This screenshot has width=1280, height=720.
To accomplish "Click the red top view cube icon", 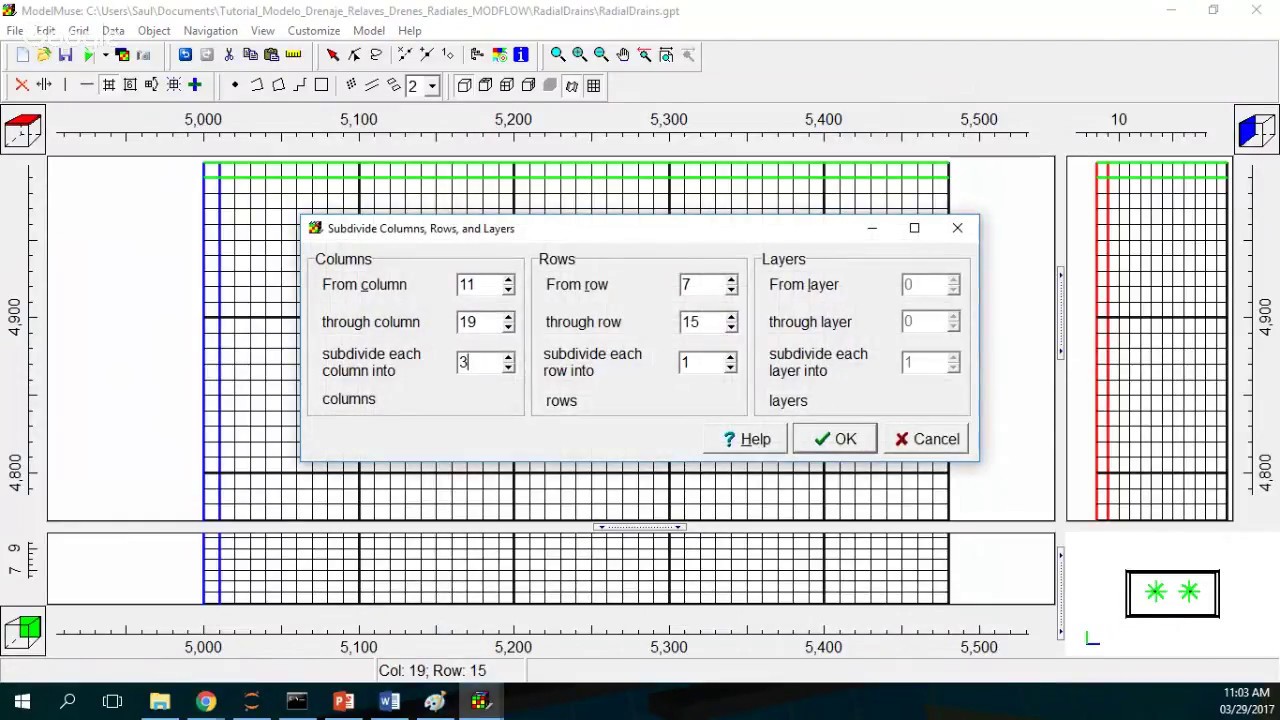I will point(22,130).
